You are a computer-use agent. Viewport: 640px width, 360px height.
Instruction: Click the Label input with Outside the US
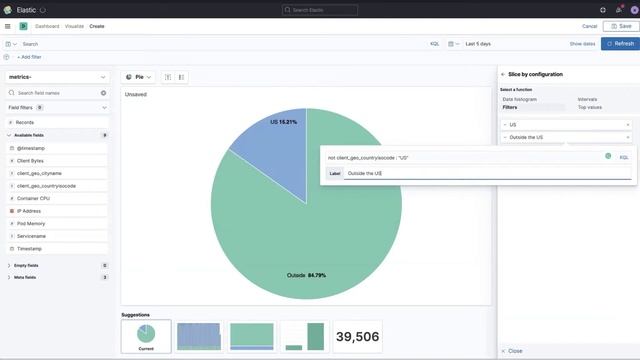[488, 173]
